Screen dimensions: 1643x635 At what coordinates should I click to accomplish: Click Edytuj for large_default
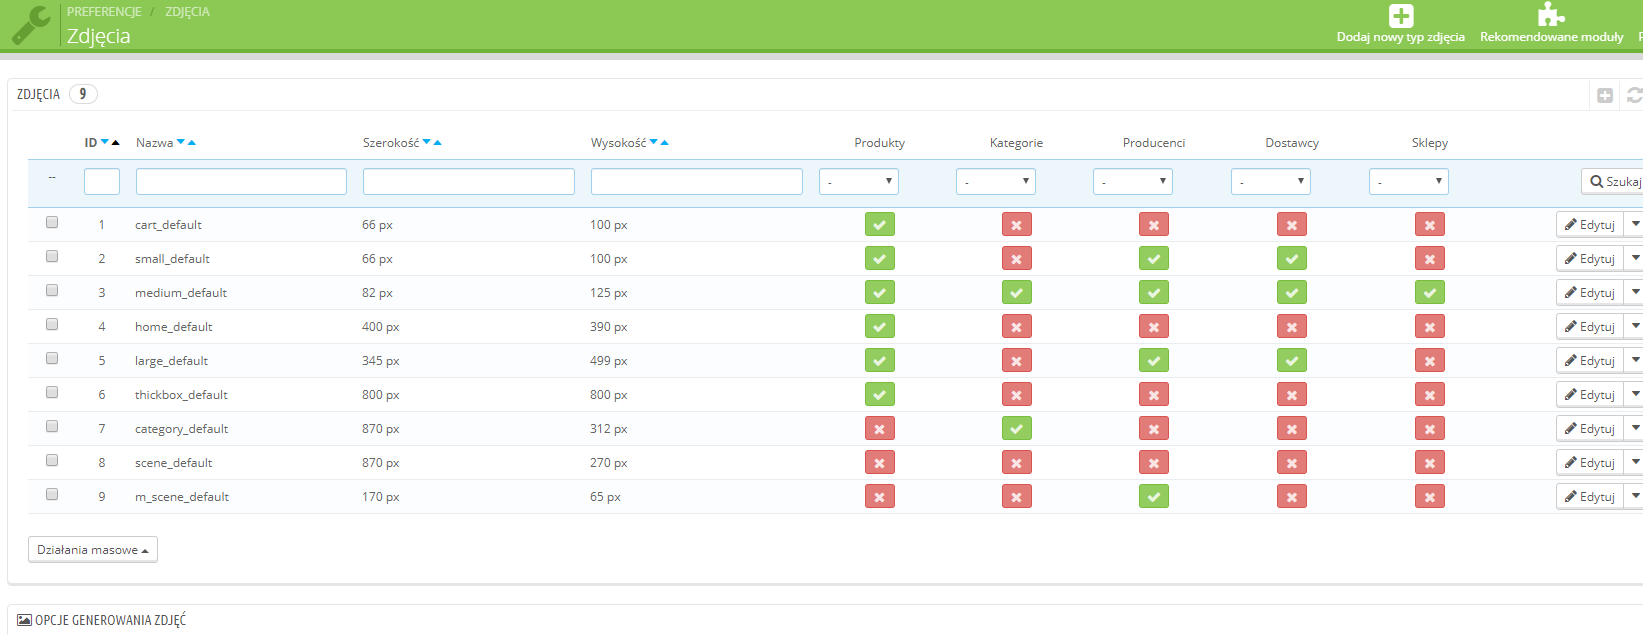pyautogui.click(x=1590, y=361)
